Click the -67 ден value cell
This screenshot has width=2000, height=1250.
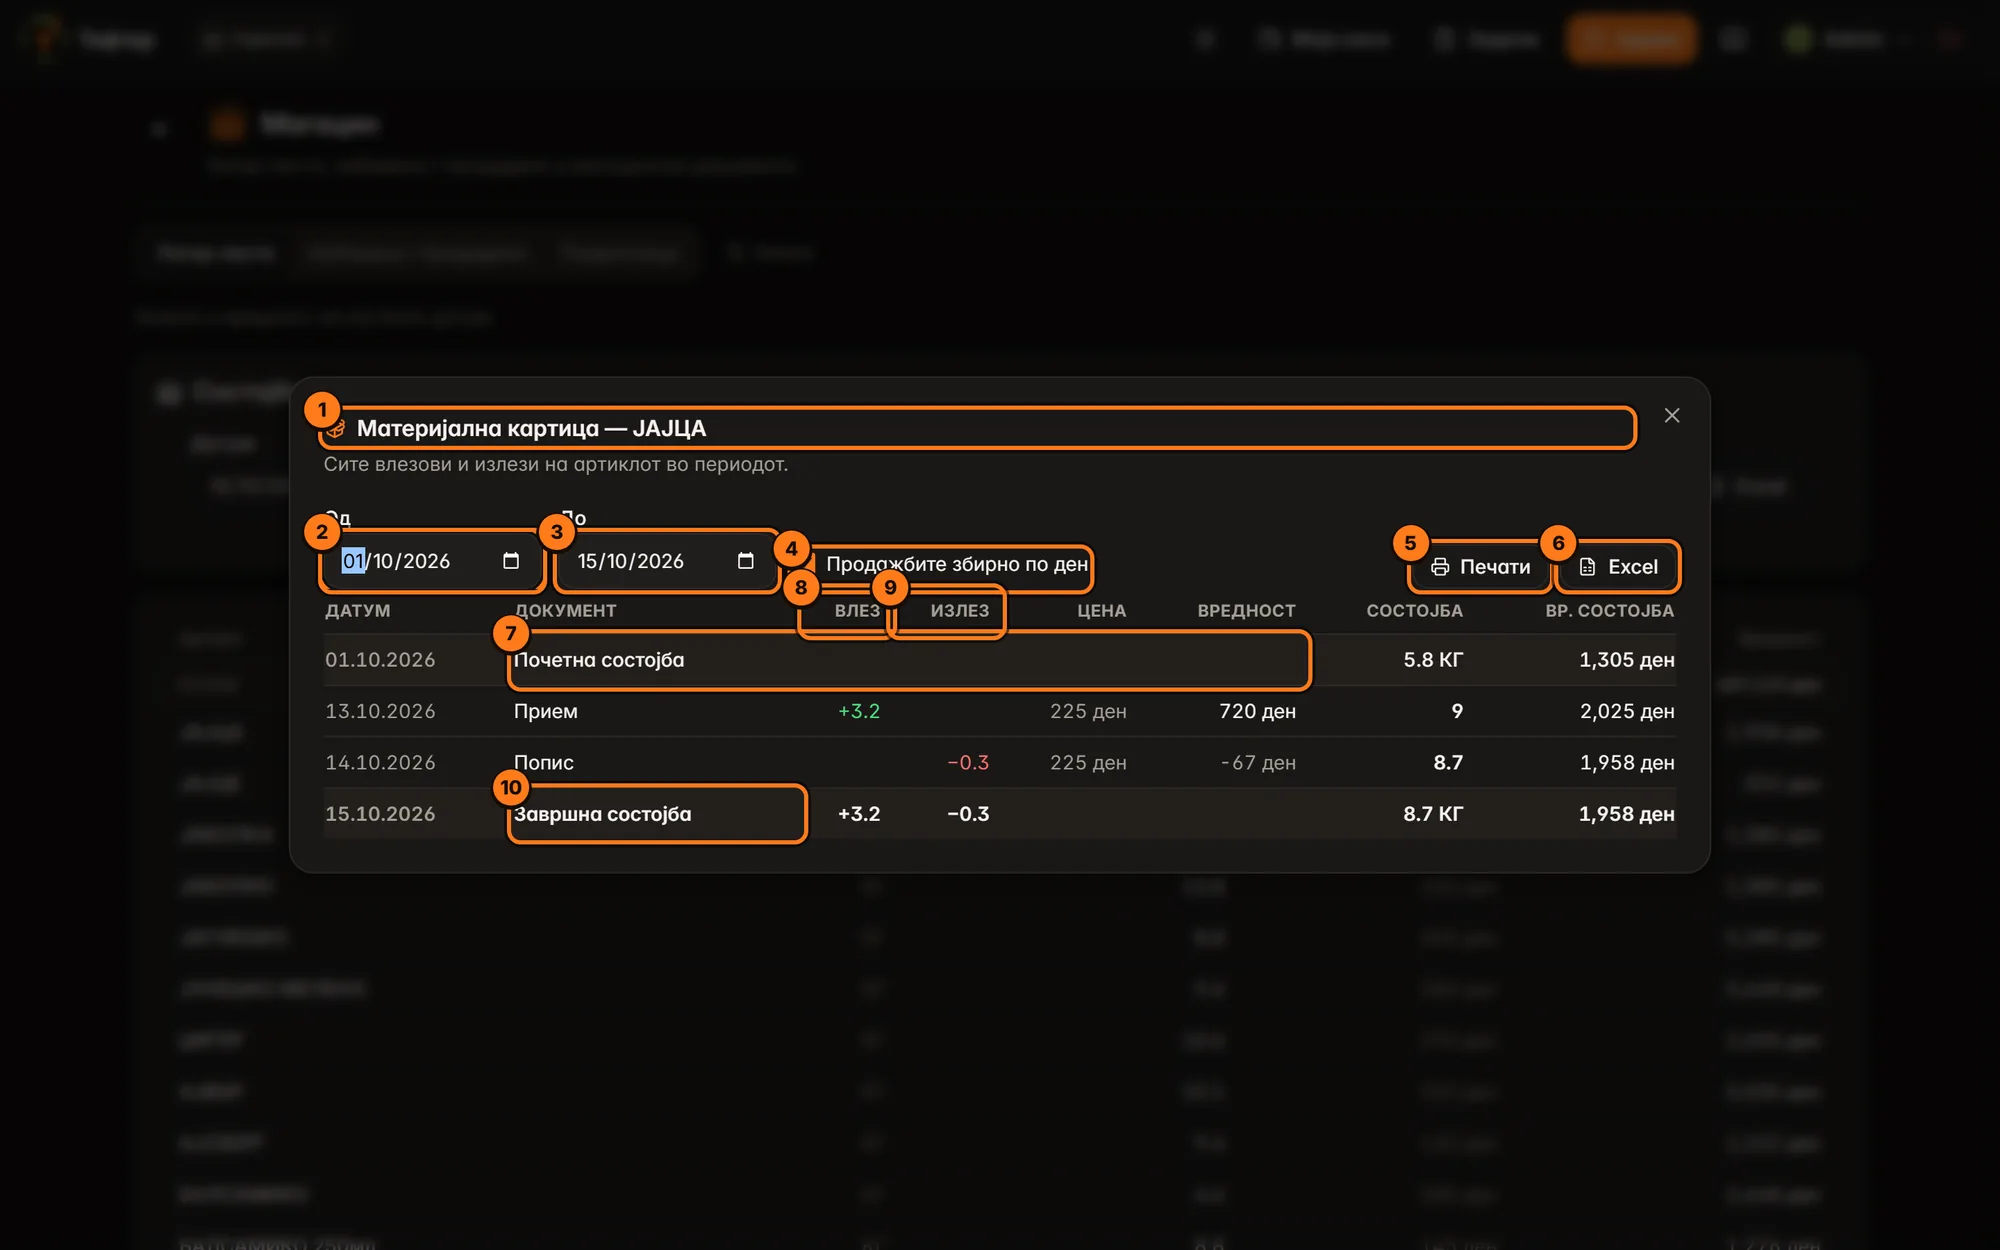coord(1258,763)
